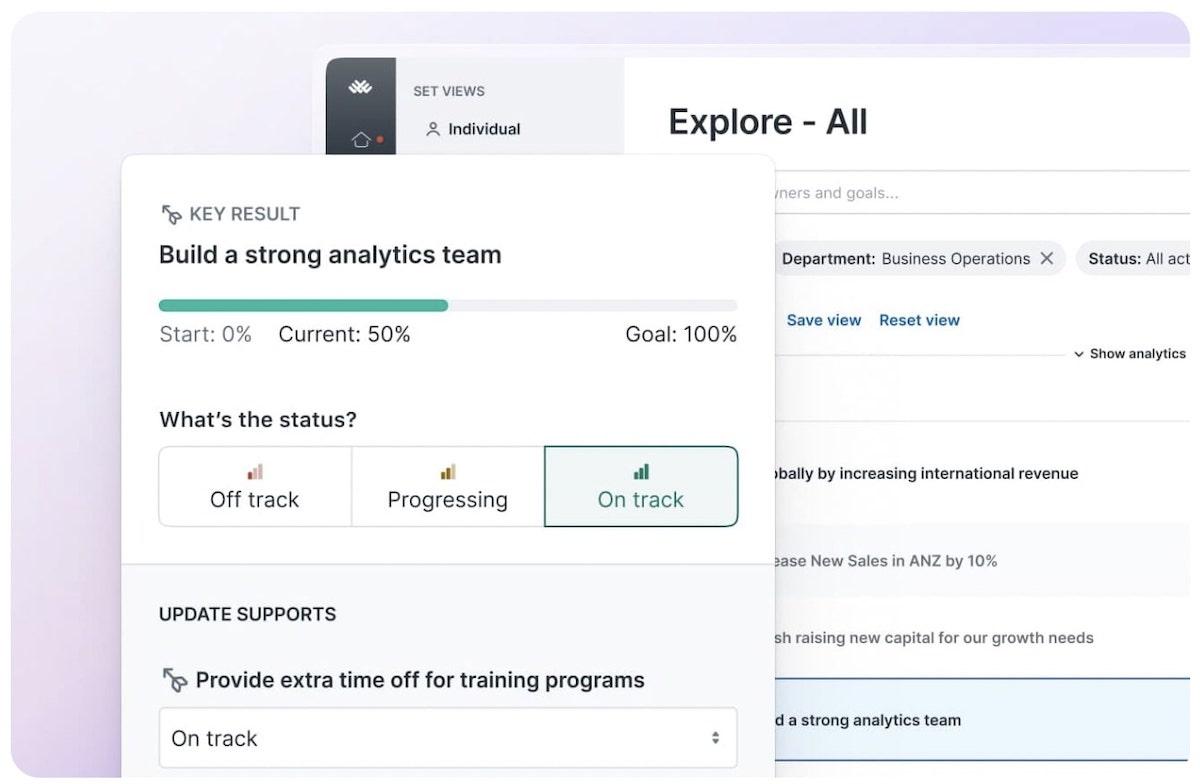Remove the Business Operations department filter
The width and height of the screenshot is (1200, 784).
1047,259
